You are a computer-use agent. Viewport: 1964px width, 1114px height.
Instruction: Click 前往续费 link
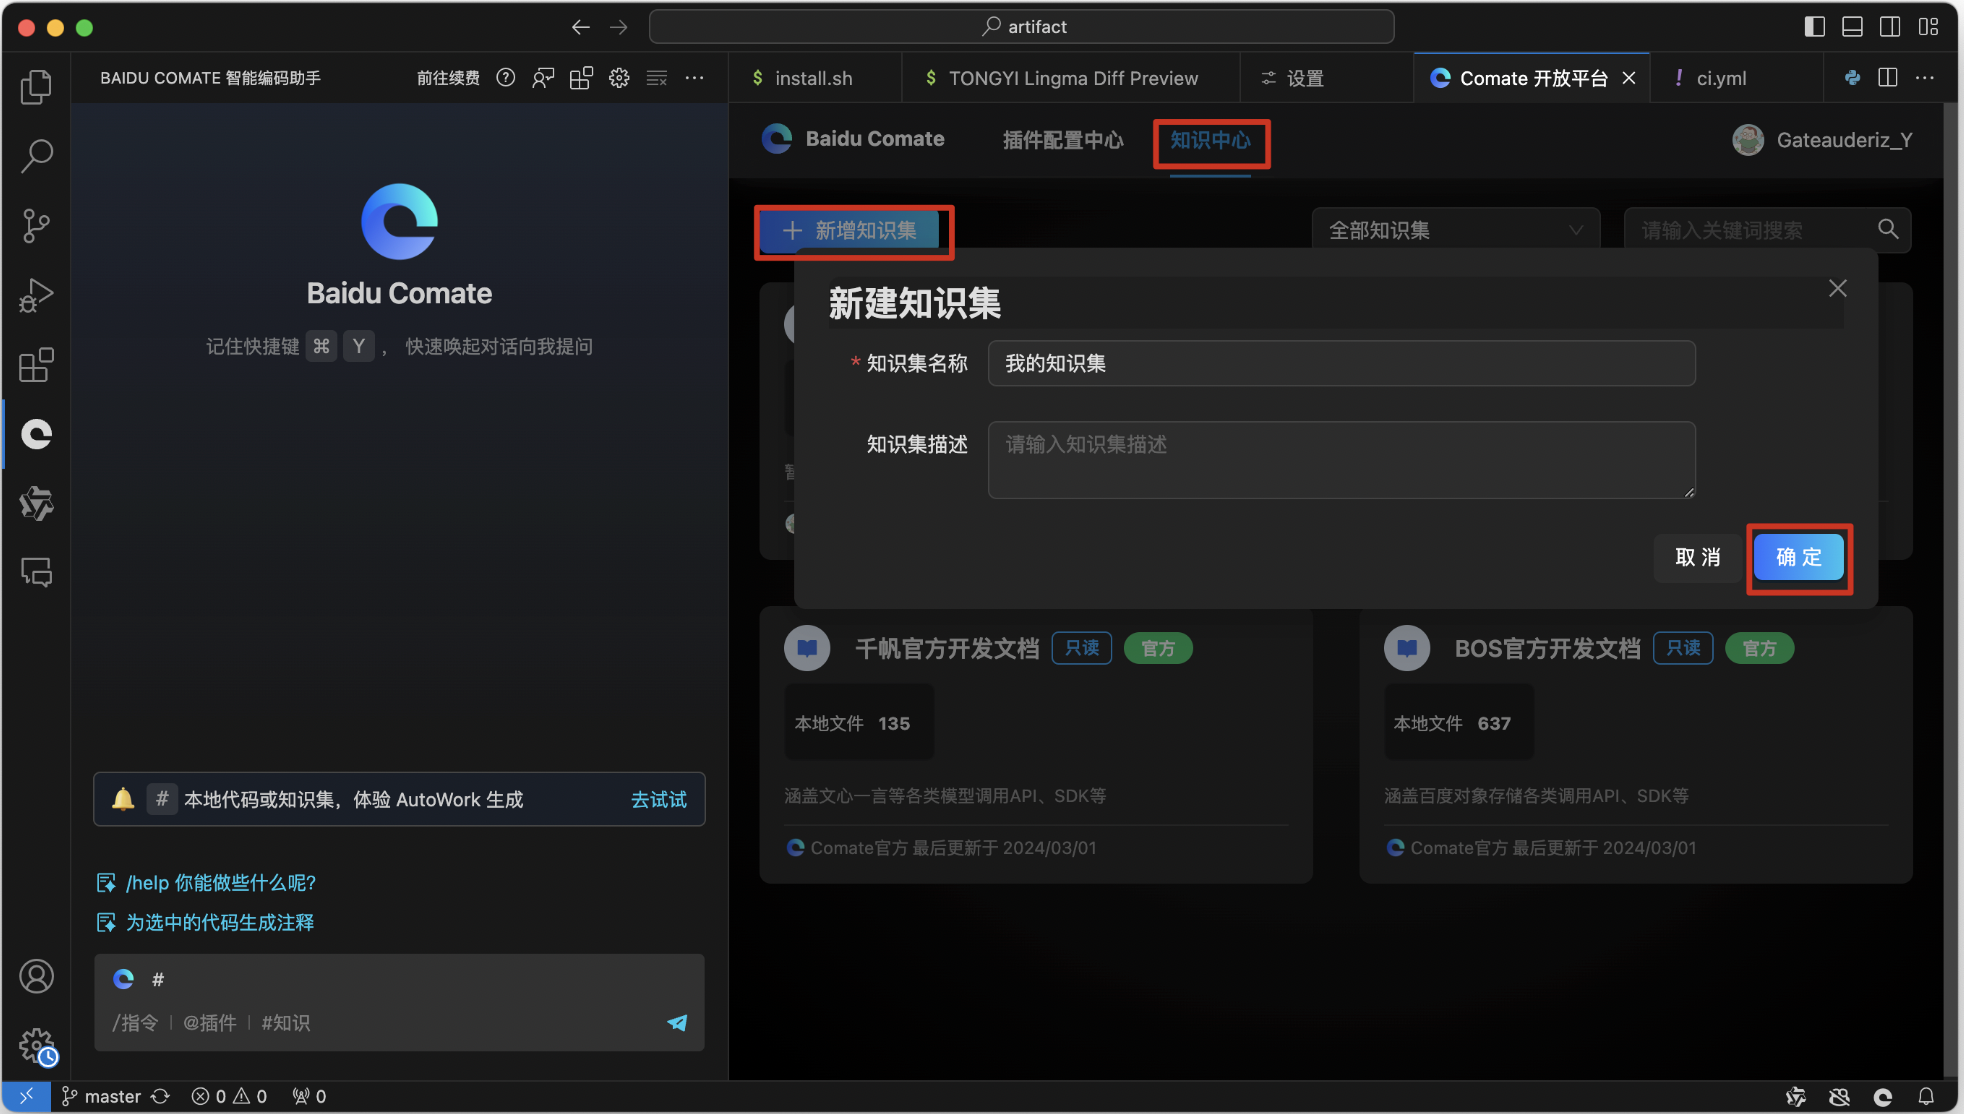448,78
